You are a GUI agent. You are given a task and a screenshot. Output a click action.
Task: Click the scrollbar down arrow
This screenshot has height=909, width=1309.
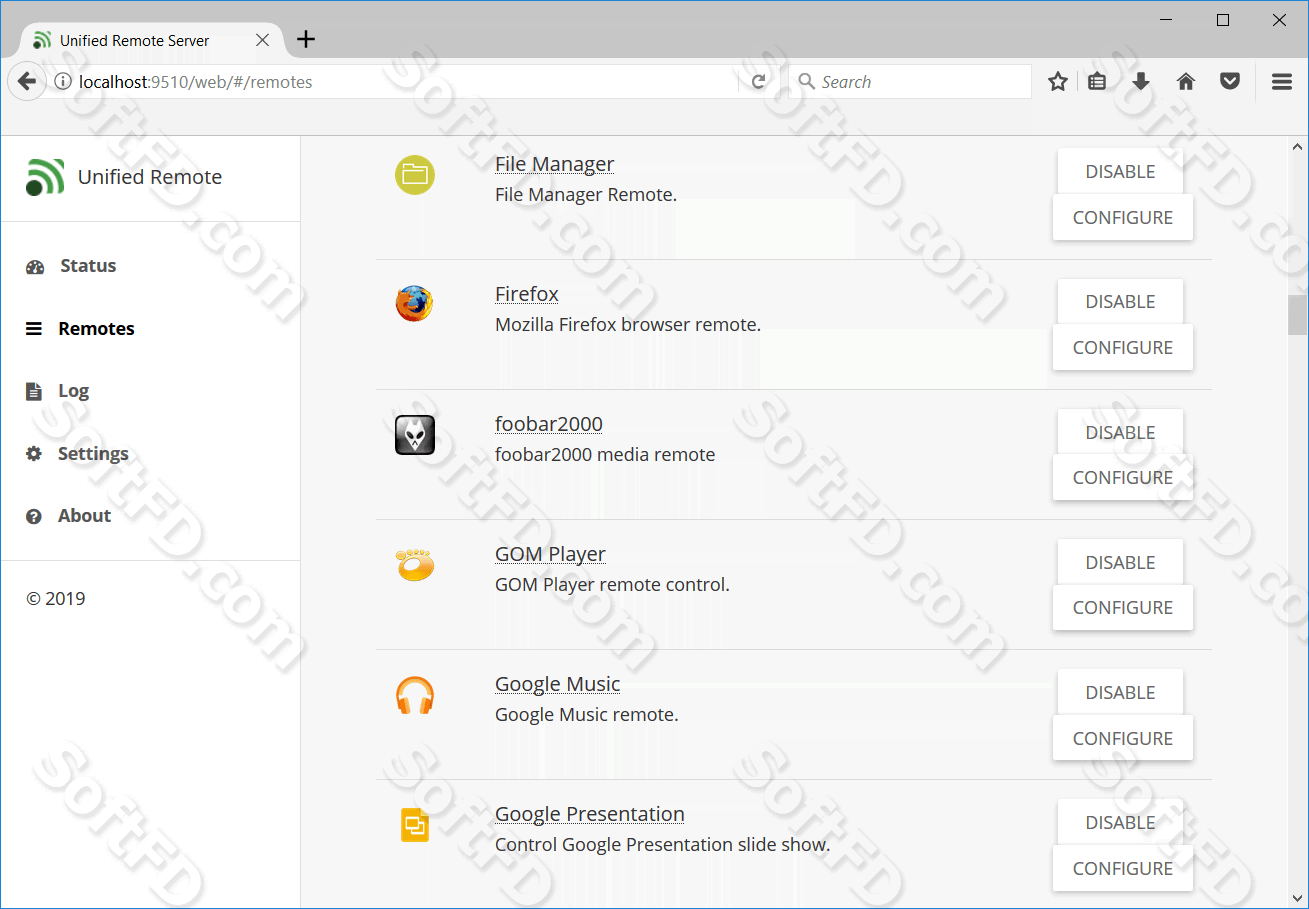[1298, 897]
